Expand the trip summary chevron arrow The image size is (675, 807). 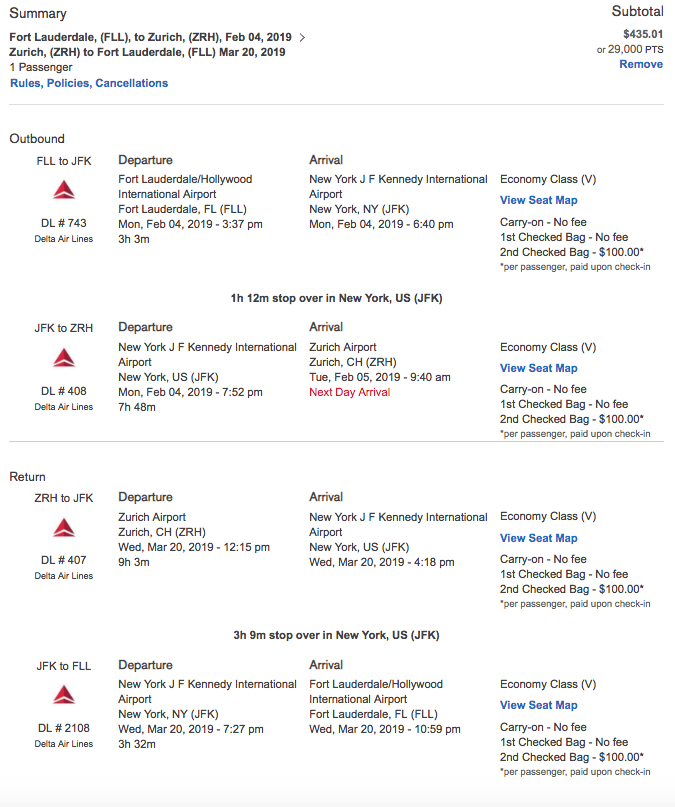click(303, 38)
